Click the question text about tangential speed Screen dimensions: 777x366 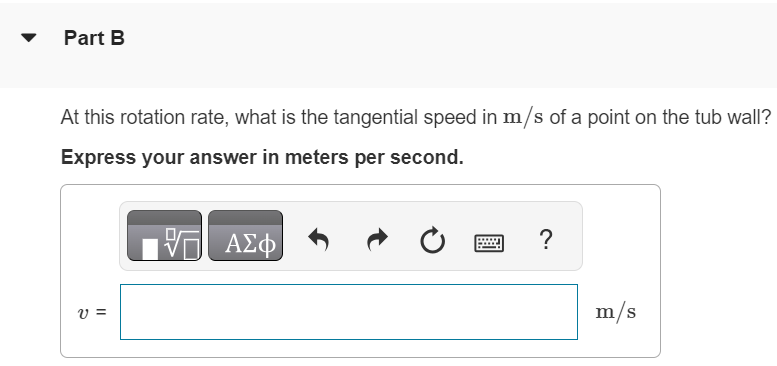[x=416, y=118]
